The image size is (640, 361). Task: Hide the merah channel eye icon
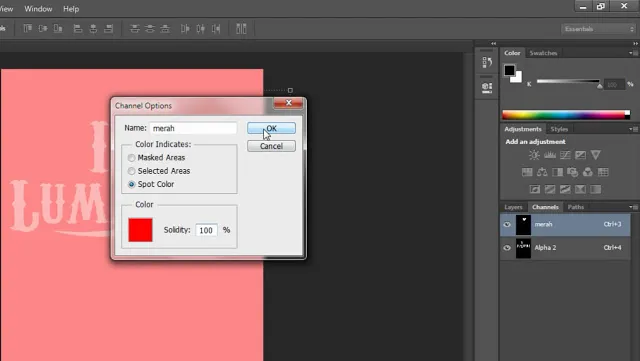pyautogui.click(x=507, y=224)
